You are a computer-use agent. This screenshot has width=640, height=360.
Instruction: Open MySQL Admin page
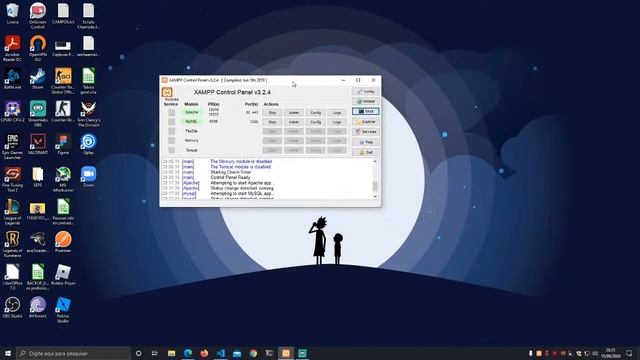[294, 122]
